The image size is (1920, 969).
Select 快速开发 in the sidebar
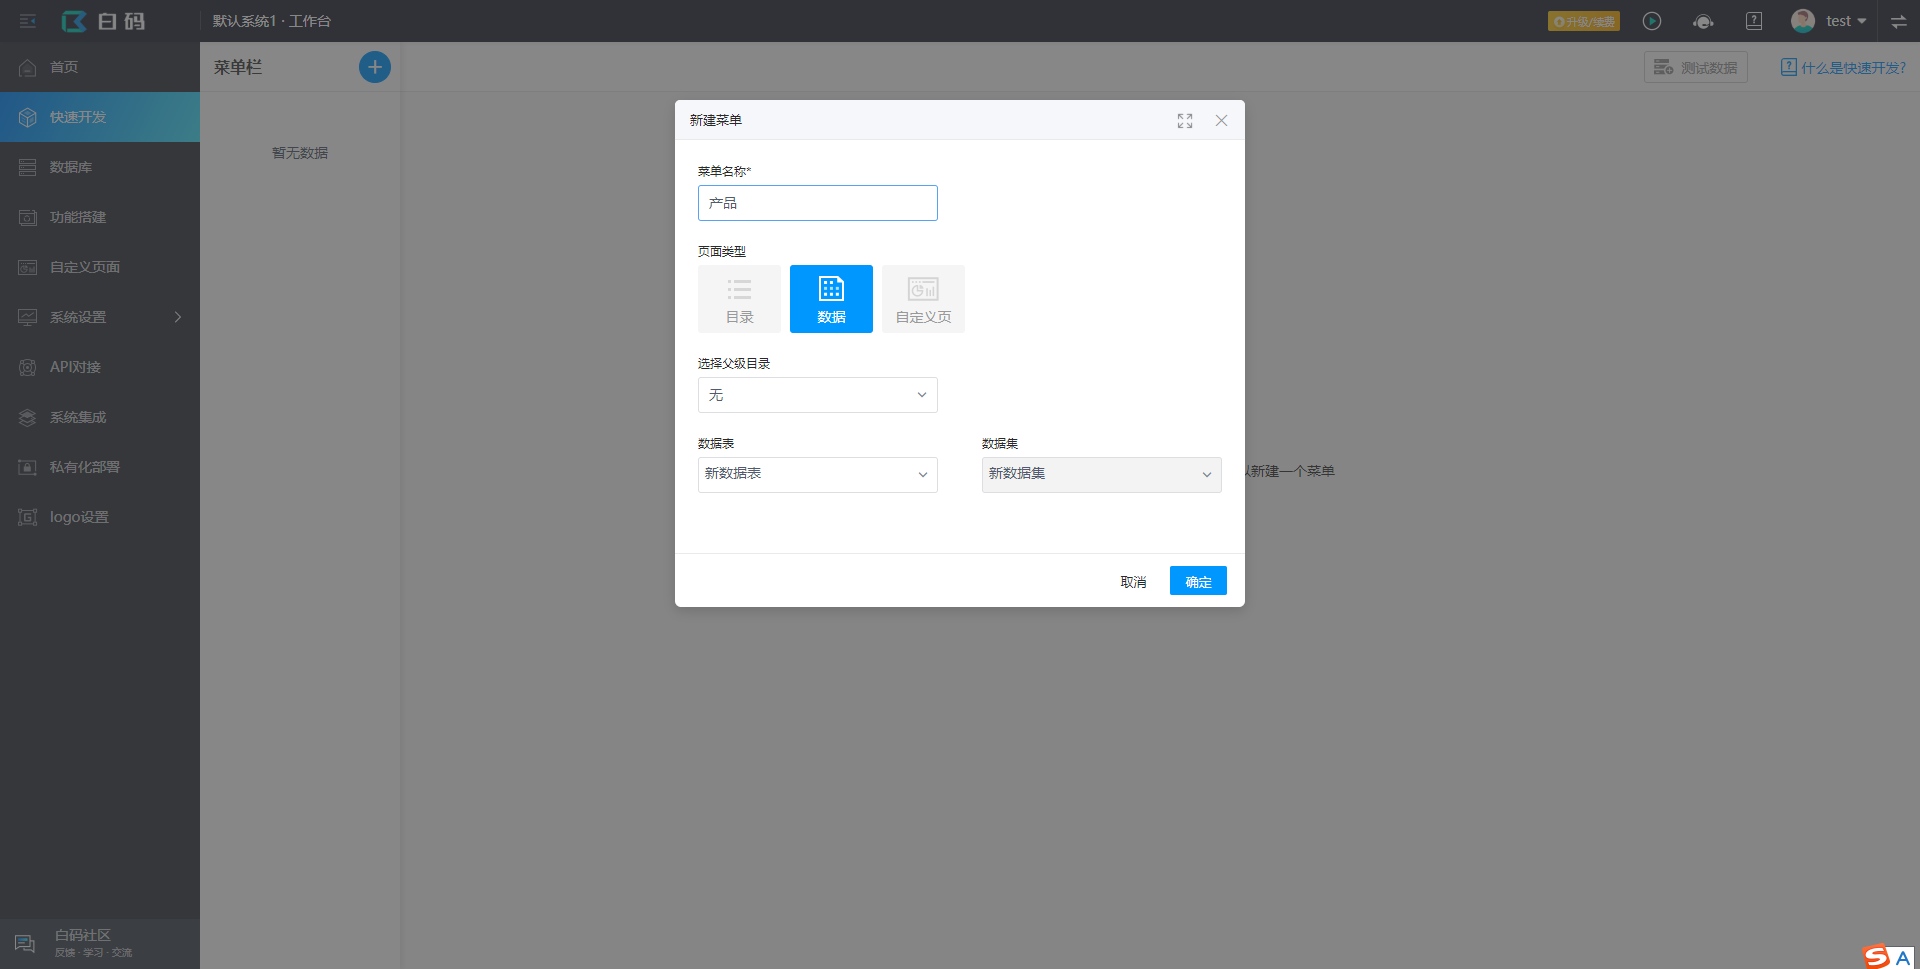click(x=100, y=117)
